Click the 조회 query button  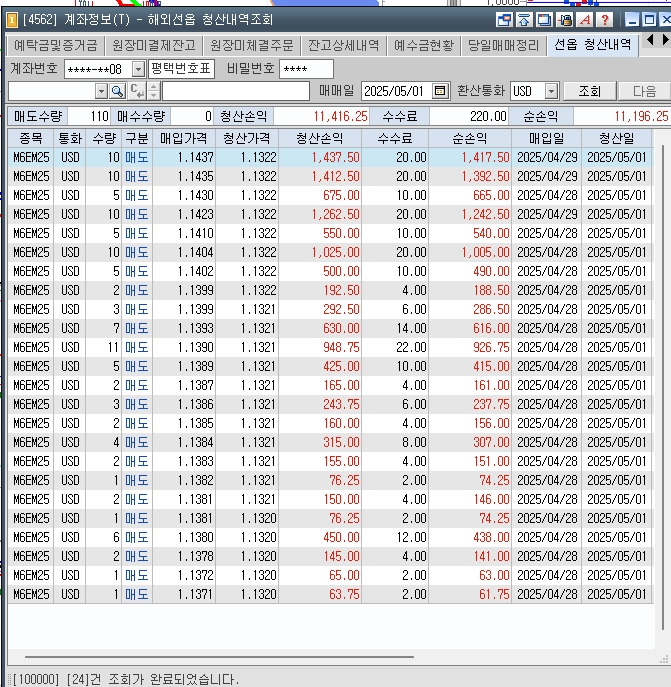589,91
